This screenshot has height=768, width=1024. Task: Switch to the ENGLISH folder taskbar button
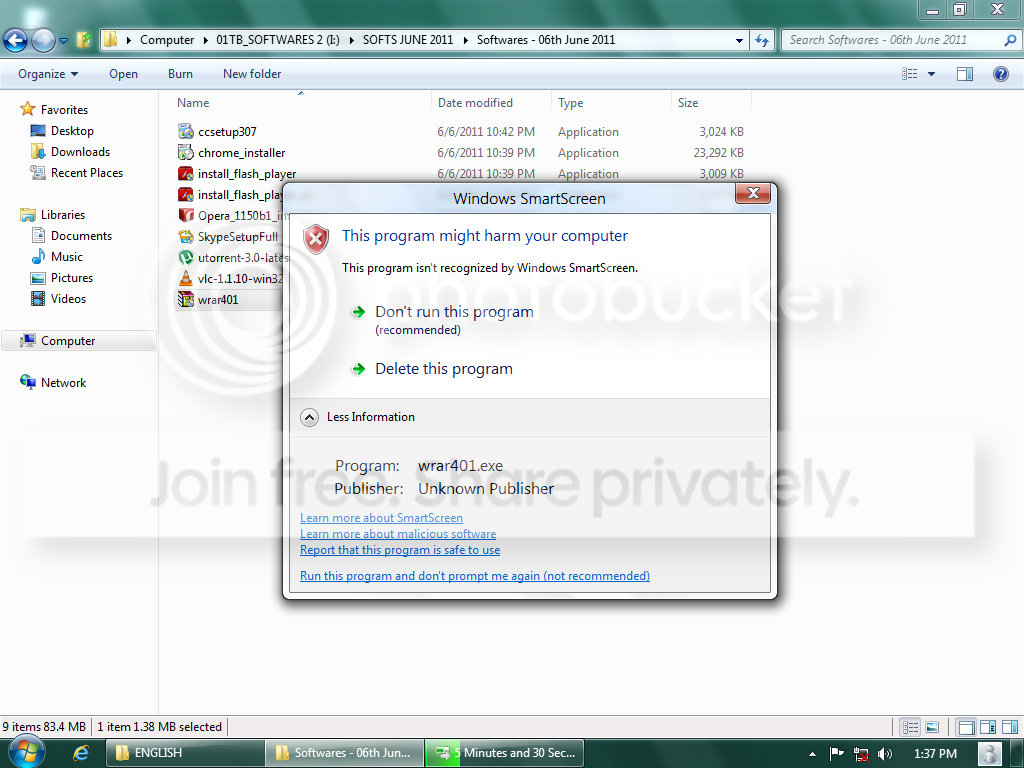185,753
